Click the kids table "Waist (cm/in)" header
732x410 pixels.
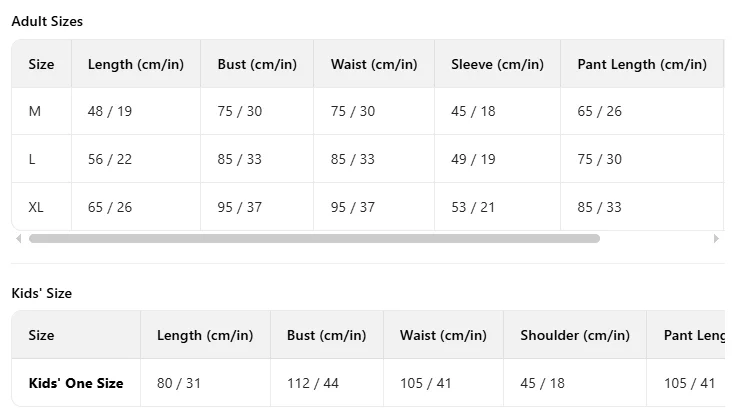[443, 335]
